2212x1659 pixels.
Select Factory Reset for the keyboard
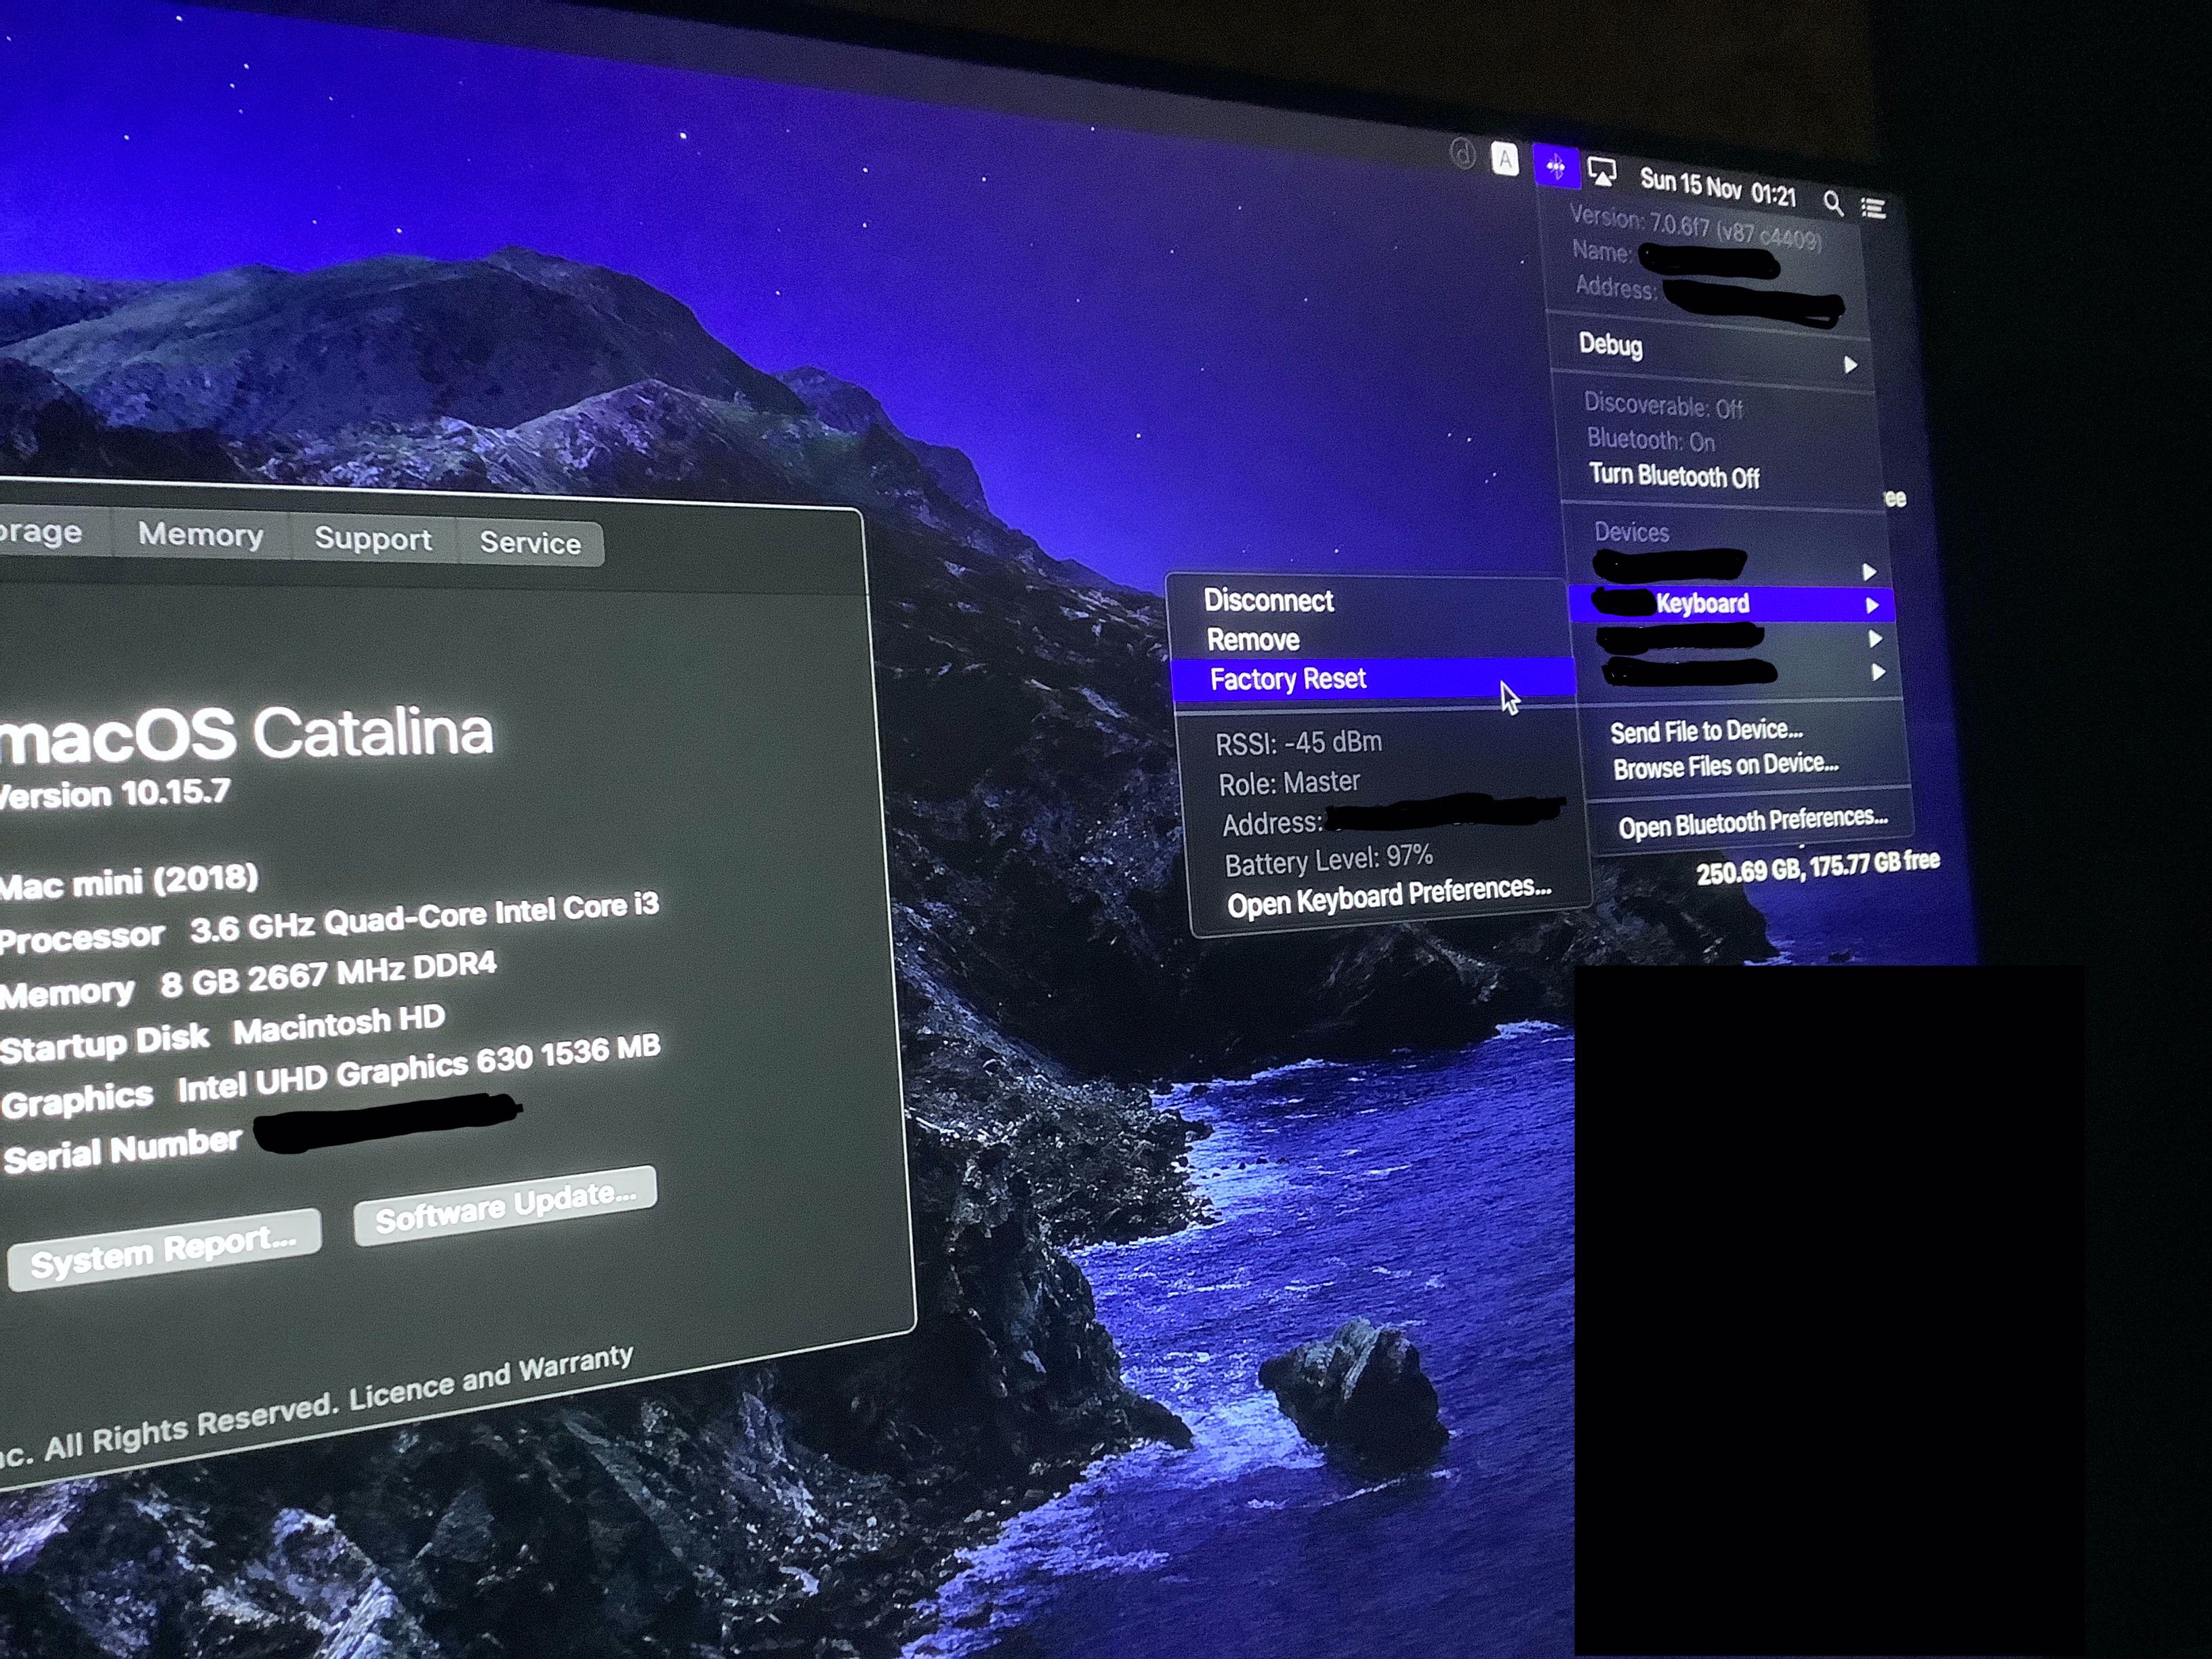tap(1288, 680)
